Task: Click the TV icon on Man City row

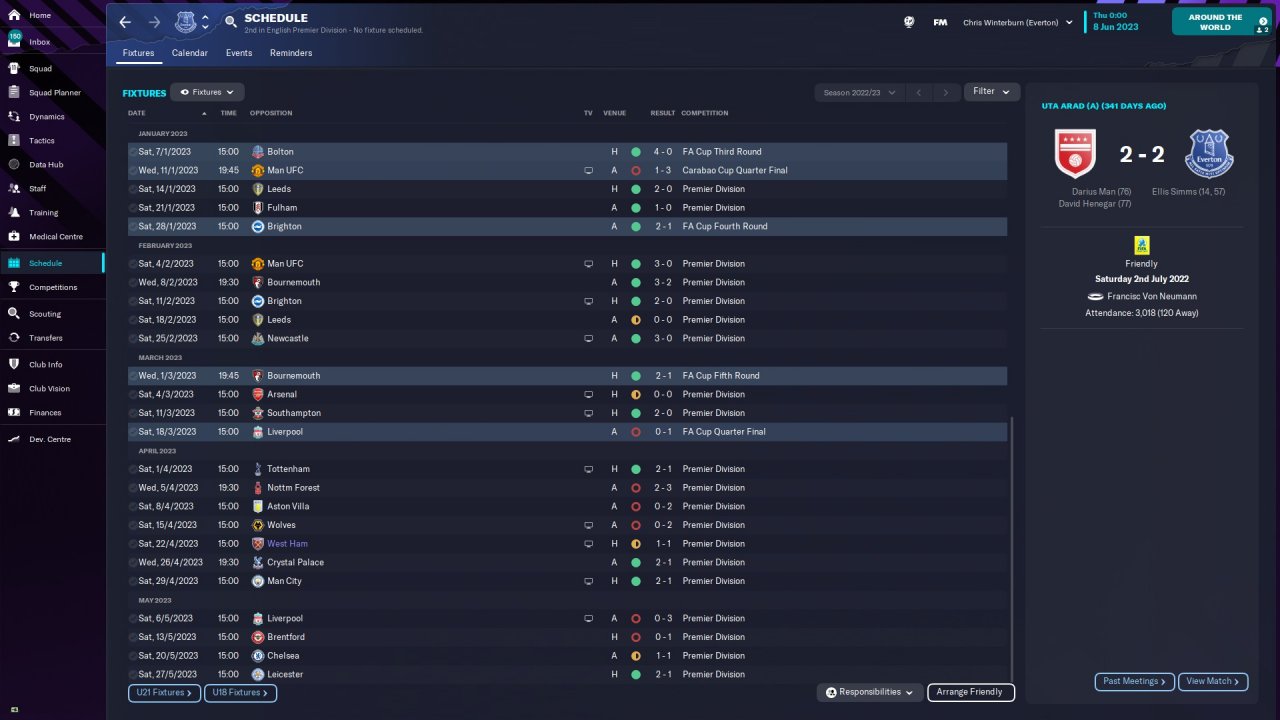Action: tap(589, 581)
